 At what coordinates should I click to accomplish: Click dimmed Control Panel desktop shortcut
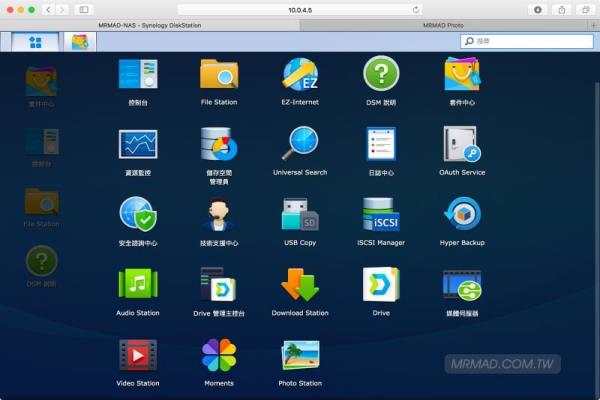point(41,147)
